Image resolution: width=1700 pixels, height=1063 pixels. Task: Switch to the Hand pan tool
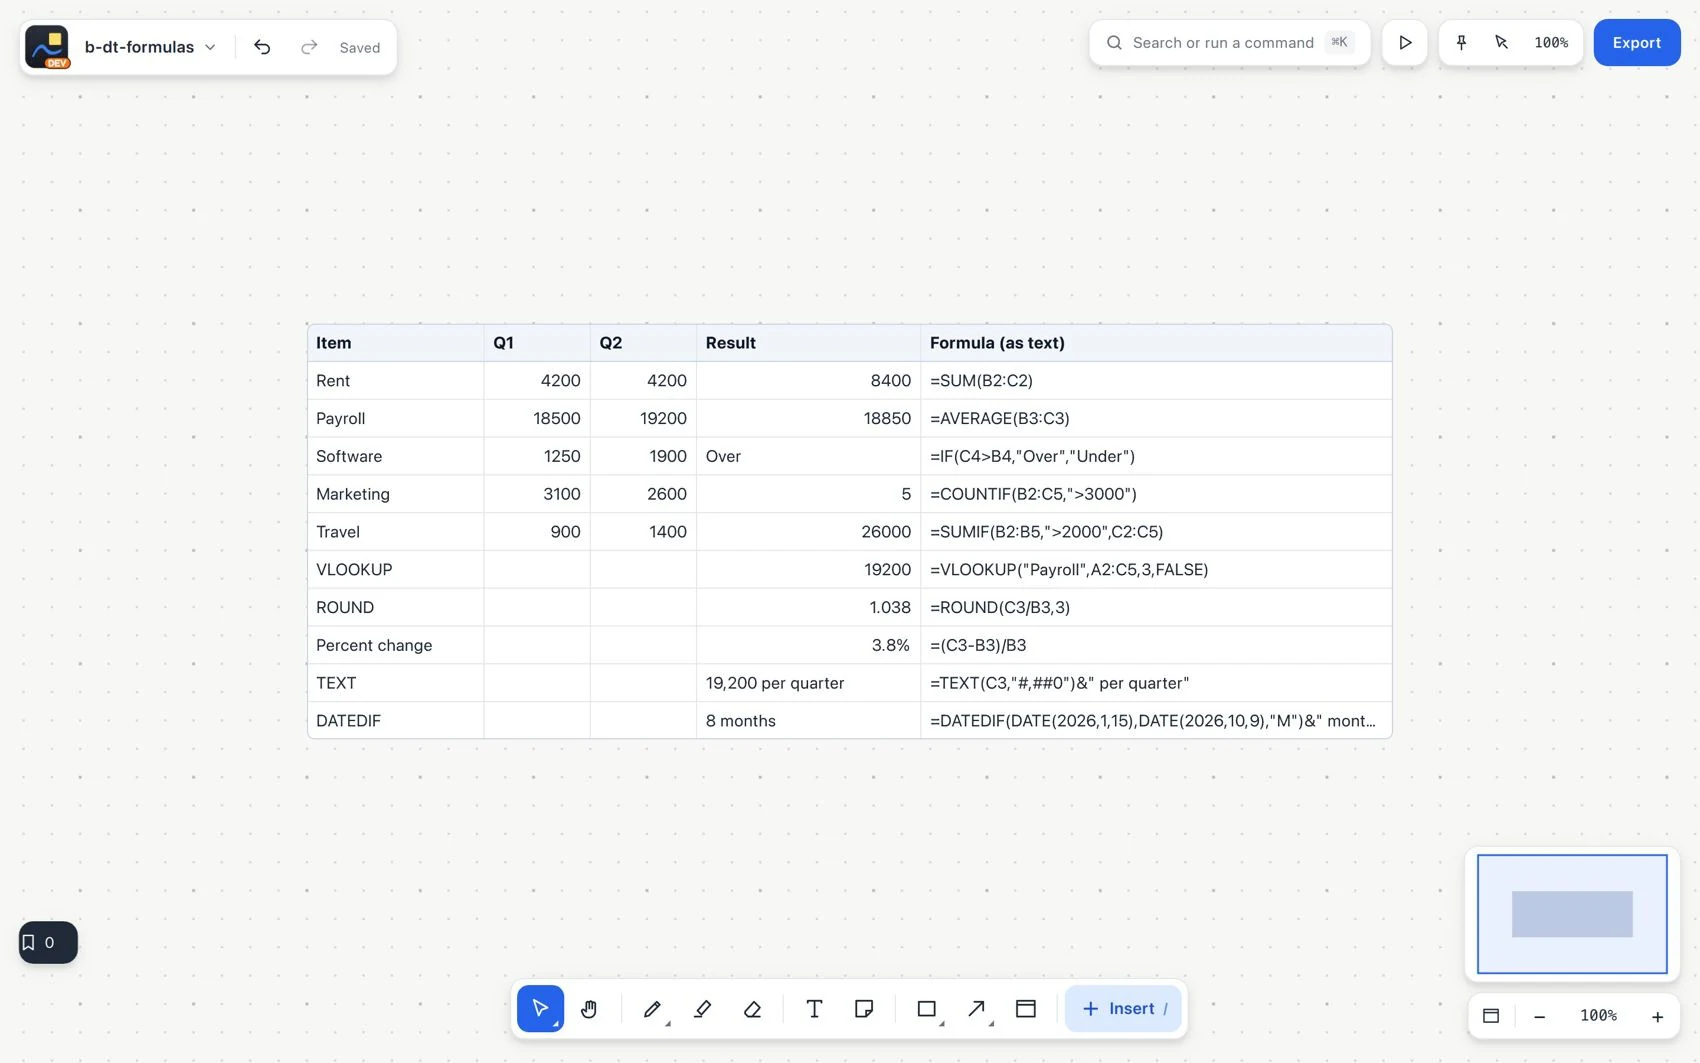[x=589, y=1009]
